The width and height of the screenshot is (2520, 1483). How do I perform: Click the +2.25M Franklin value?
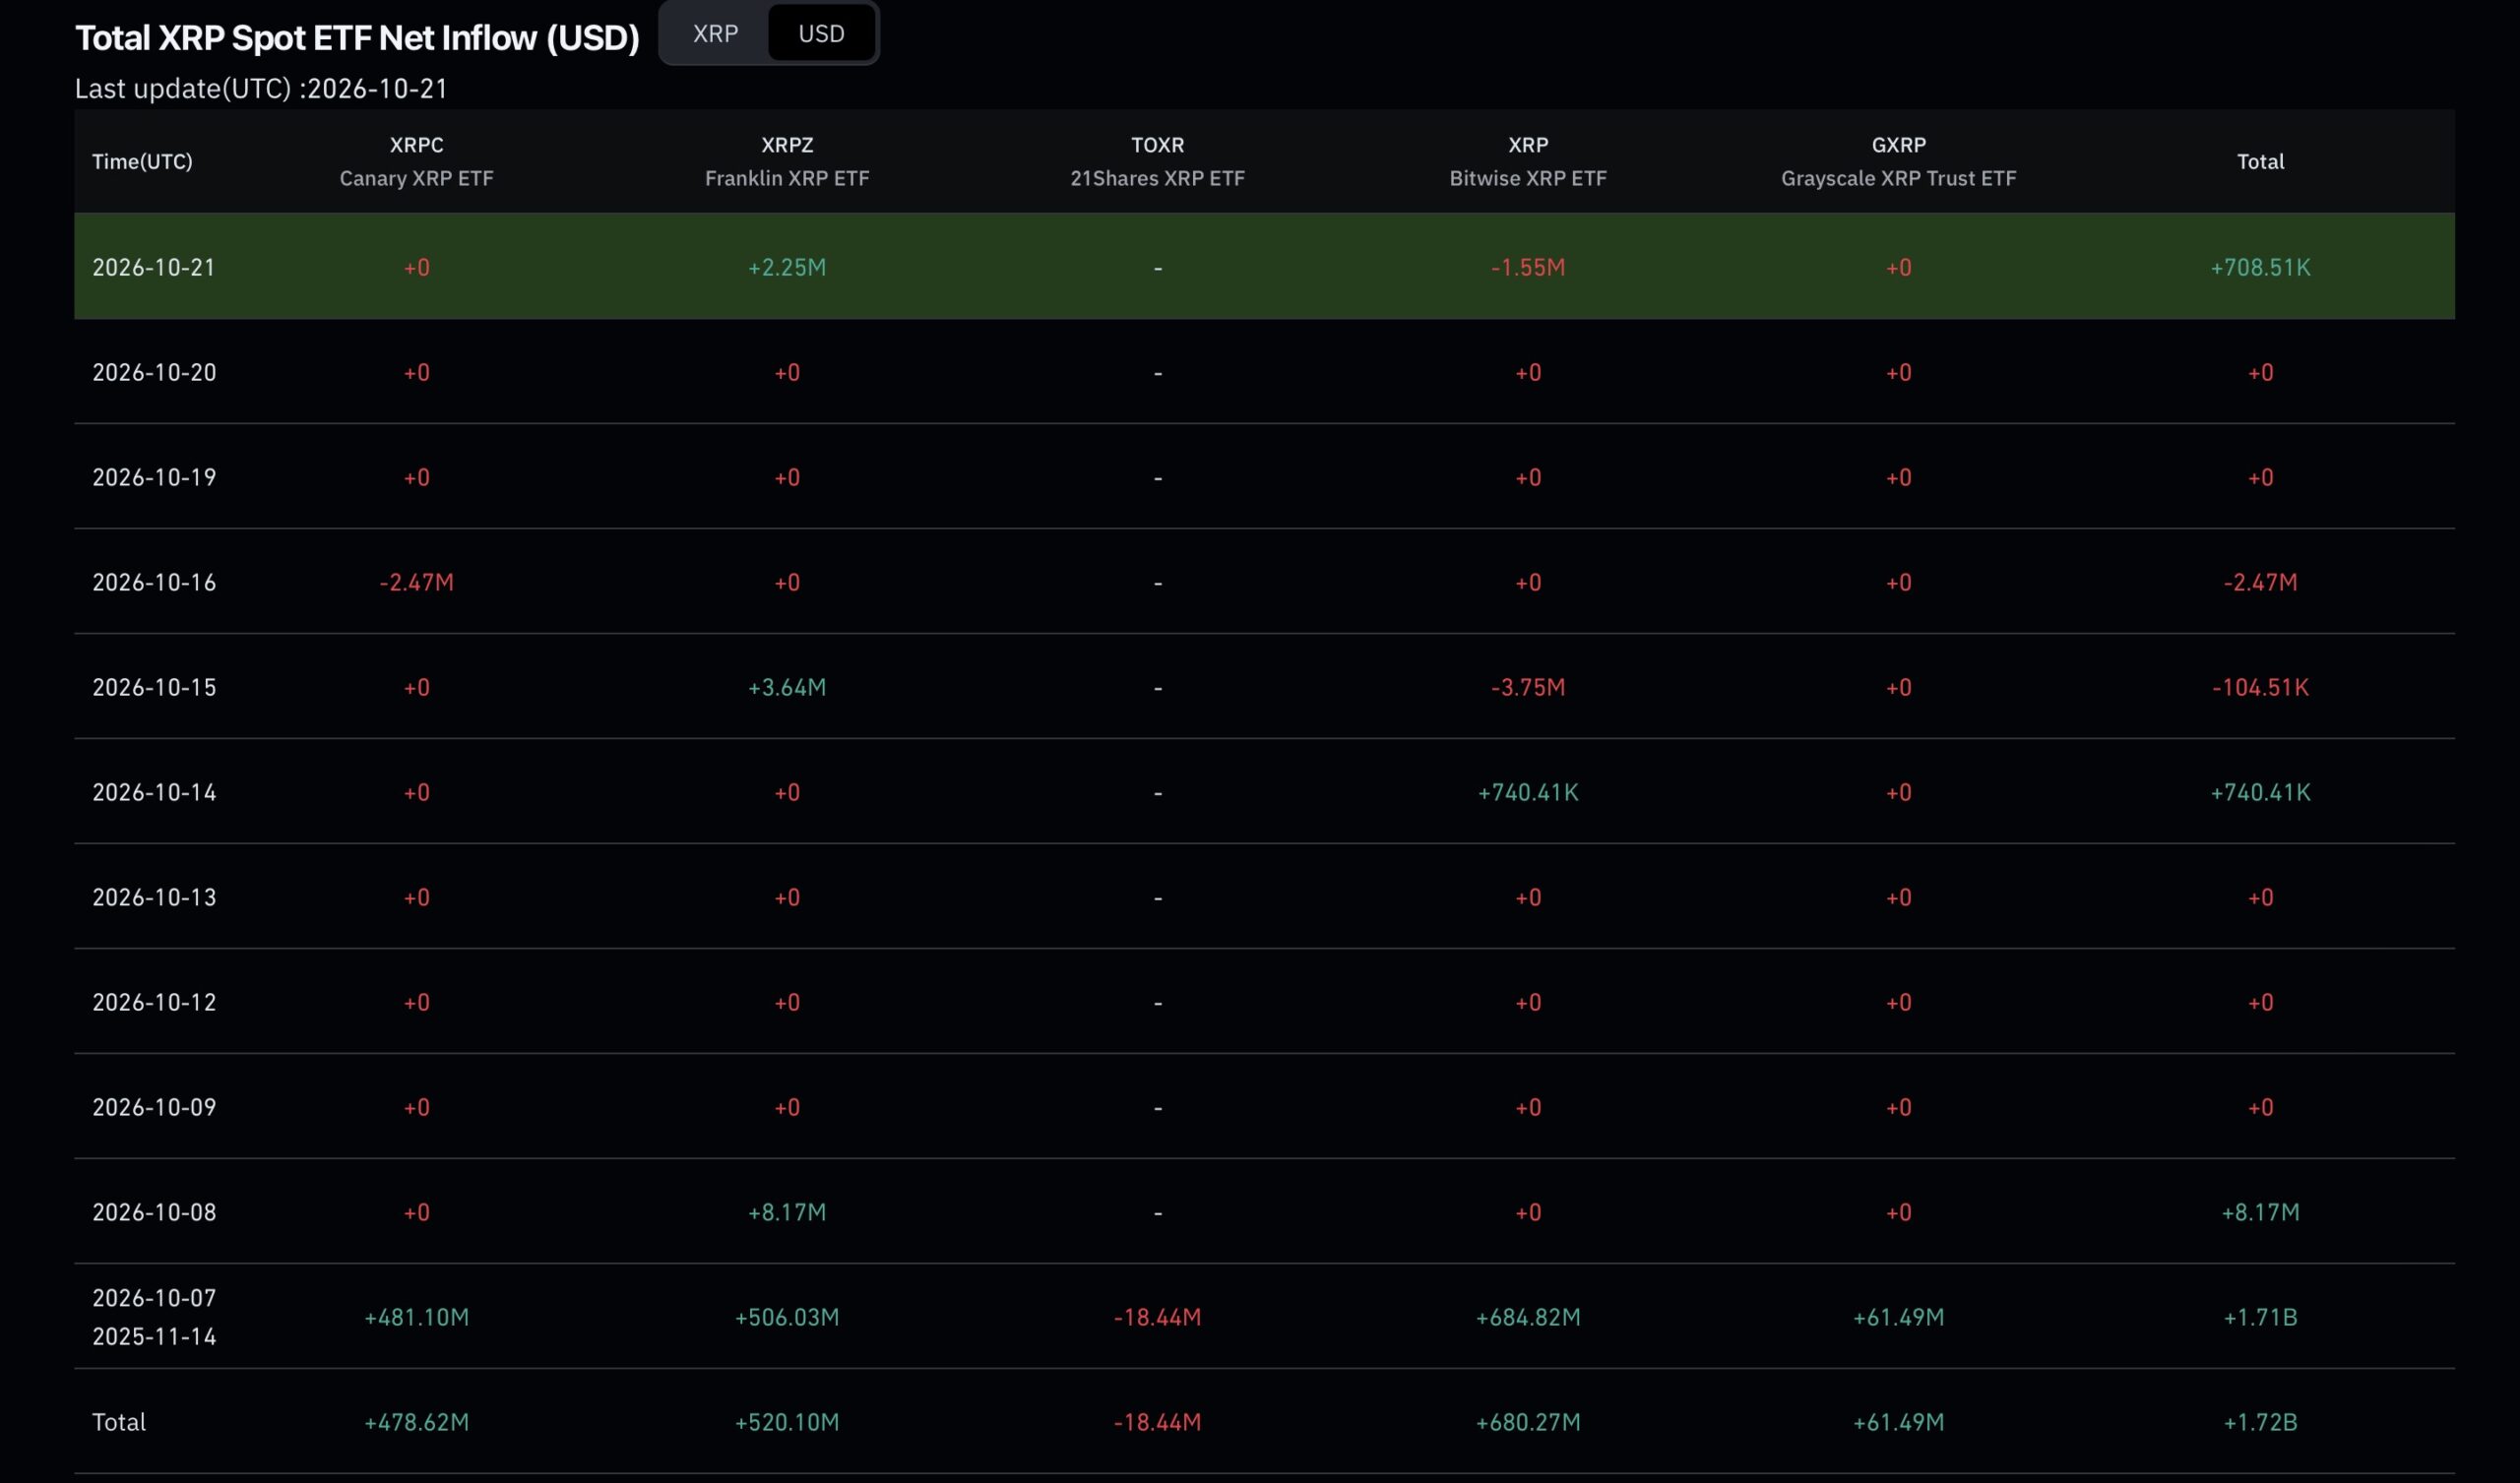tap(787, 268)
